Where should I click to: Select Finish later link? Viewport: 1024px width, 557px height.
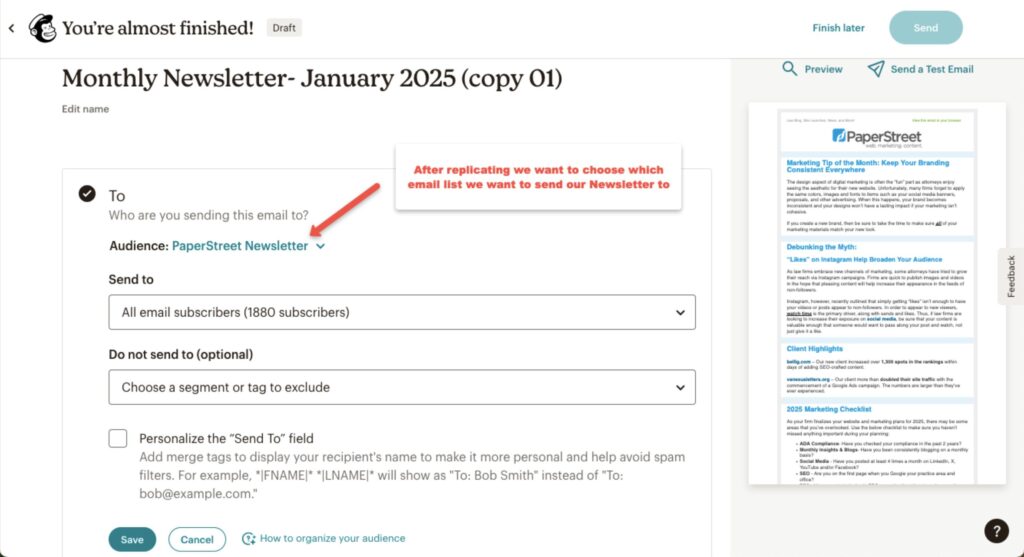(838, 28)
